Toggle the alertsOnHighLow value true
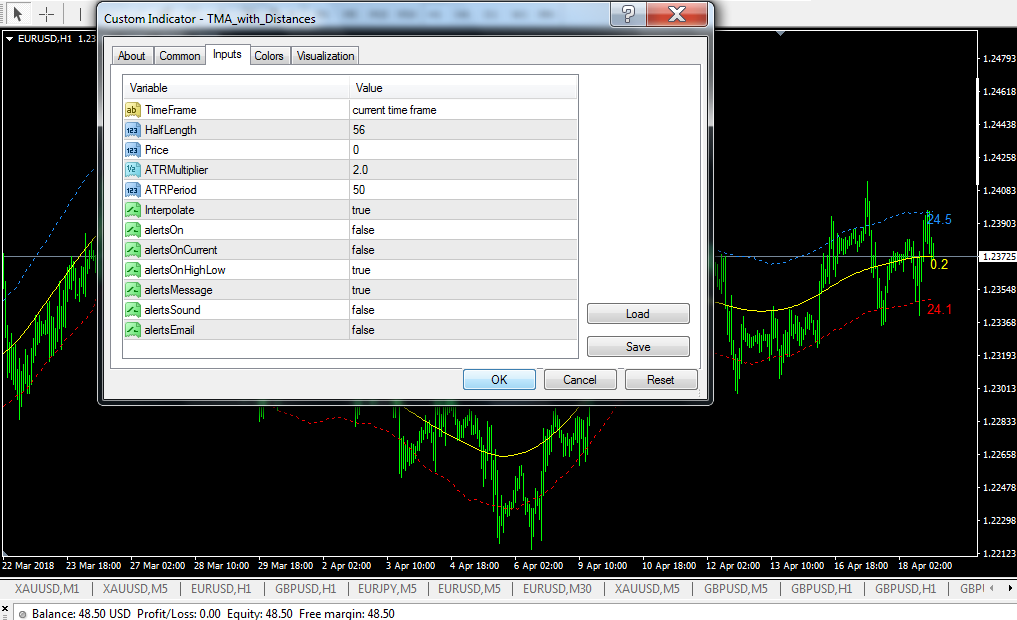The width and height of the screenshot is (1017, 620). pos(463,270)
